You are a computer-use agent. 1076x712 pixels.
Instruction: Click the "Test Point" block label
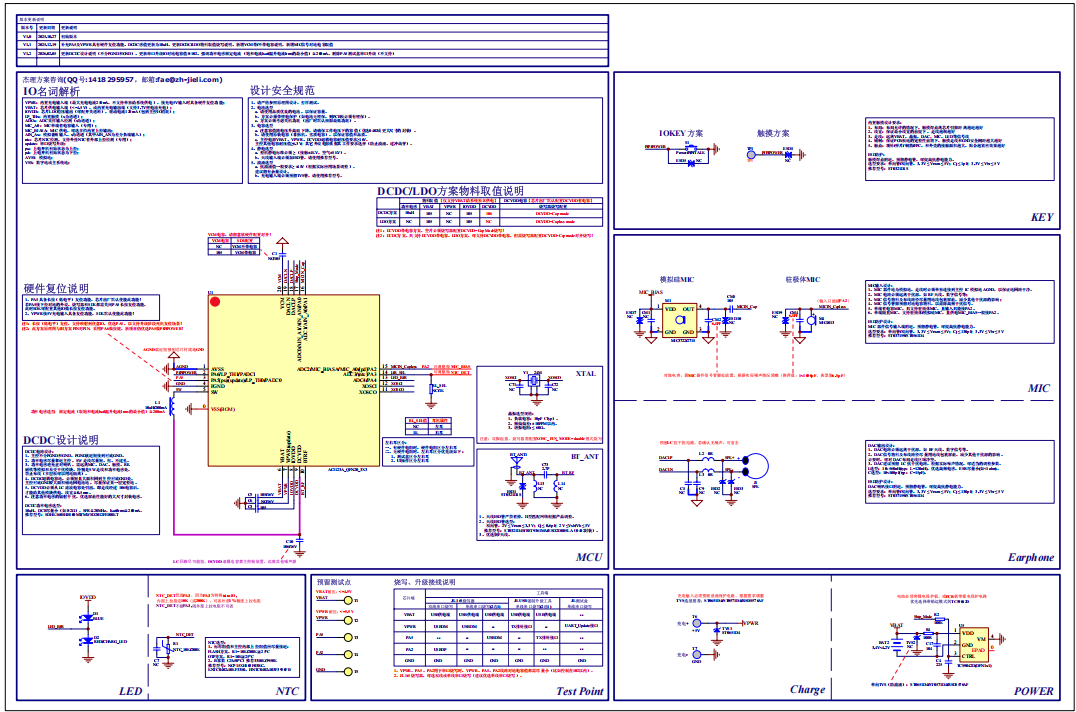pyautogui.click(x=580, y=691)
